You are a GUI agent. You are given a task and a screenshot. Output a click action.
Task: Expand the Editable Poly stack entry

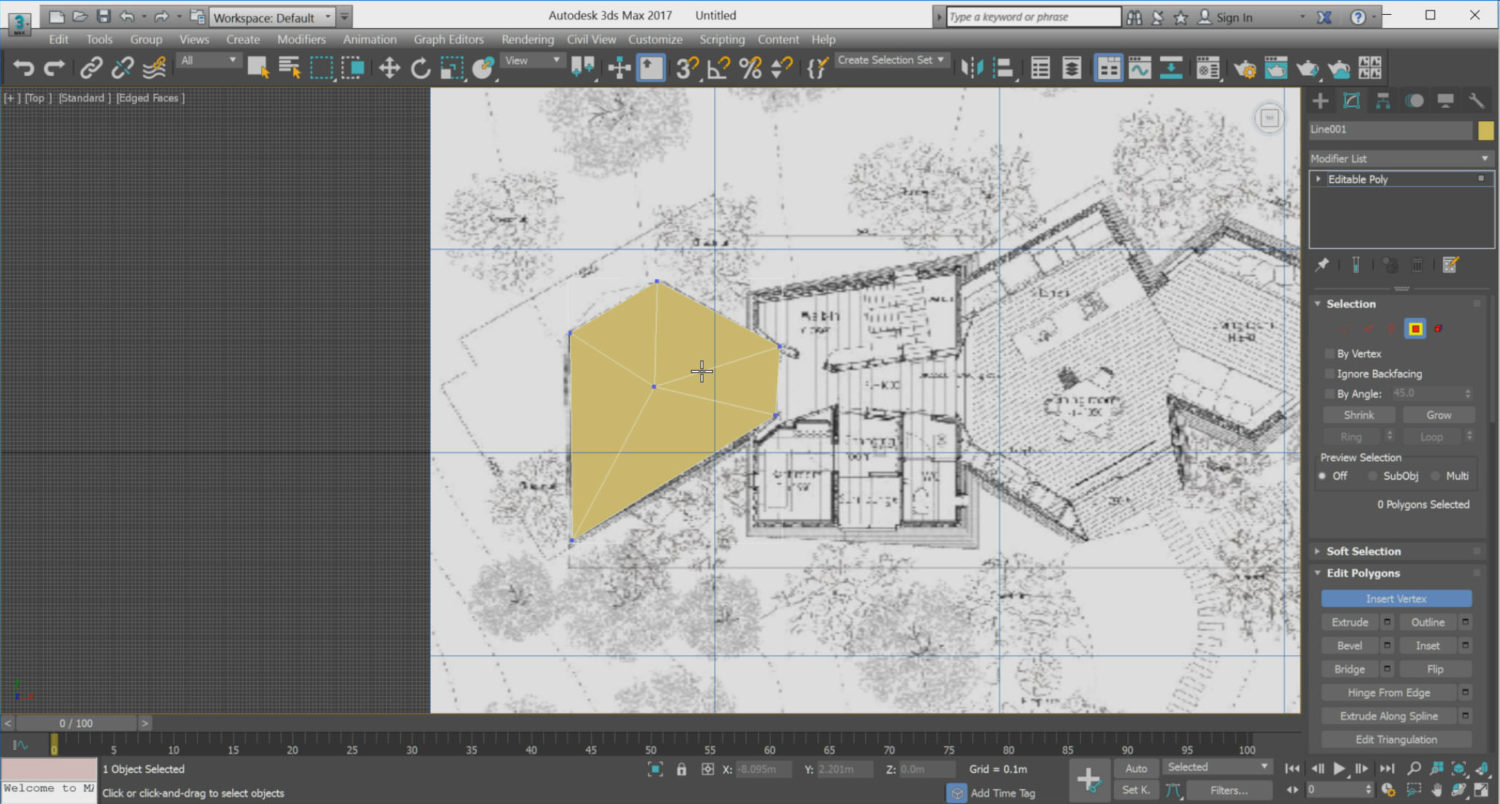point(1319,178)
